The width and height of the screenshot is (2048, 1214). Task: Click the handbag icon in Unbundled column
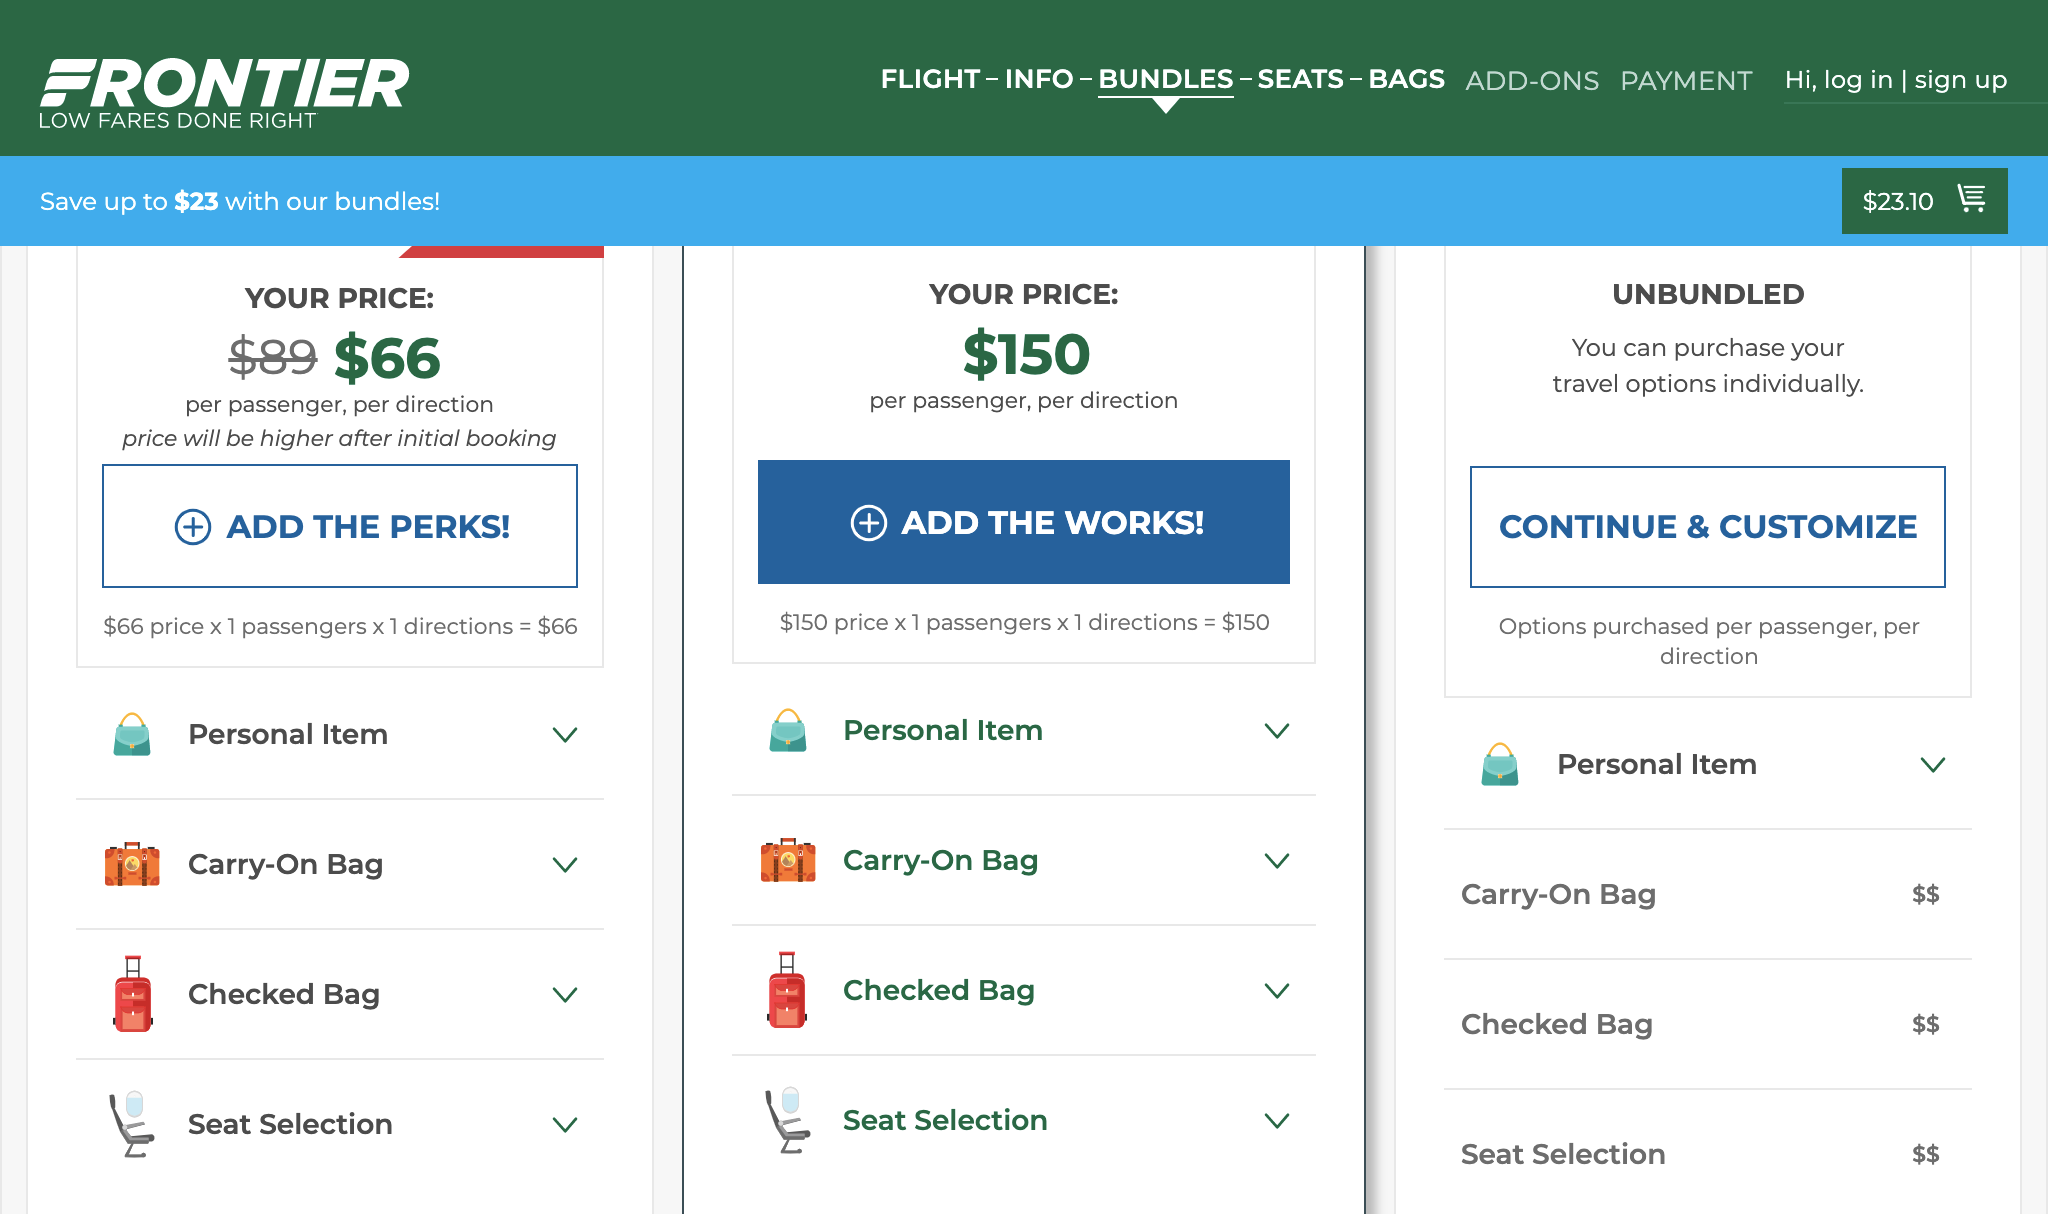click(x=1500, y=764)
